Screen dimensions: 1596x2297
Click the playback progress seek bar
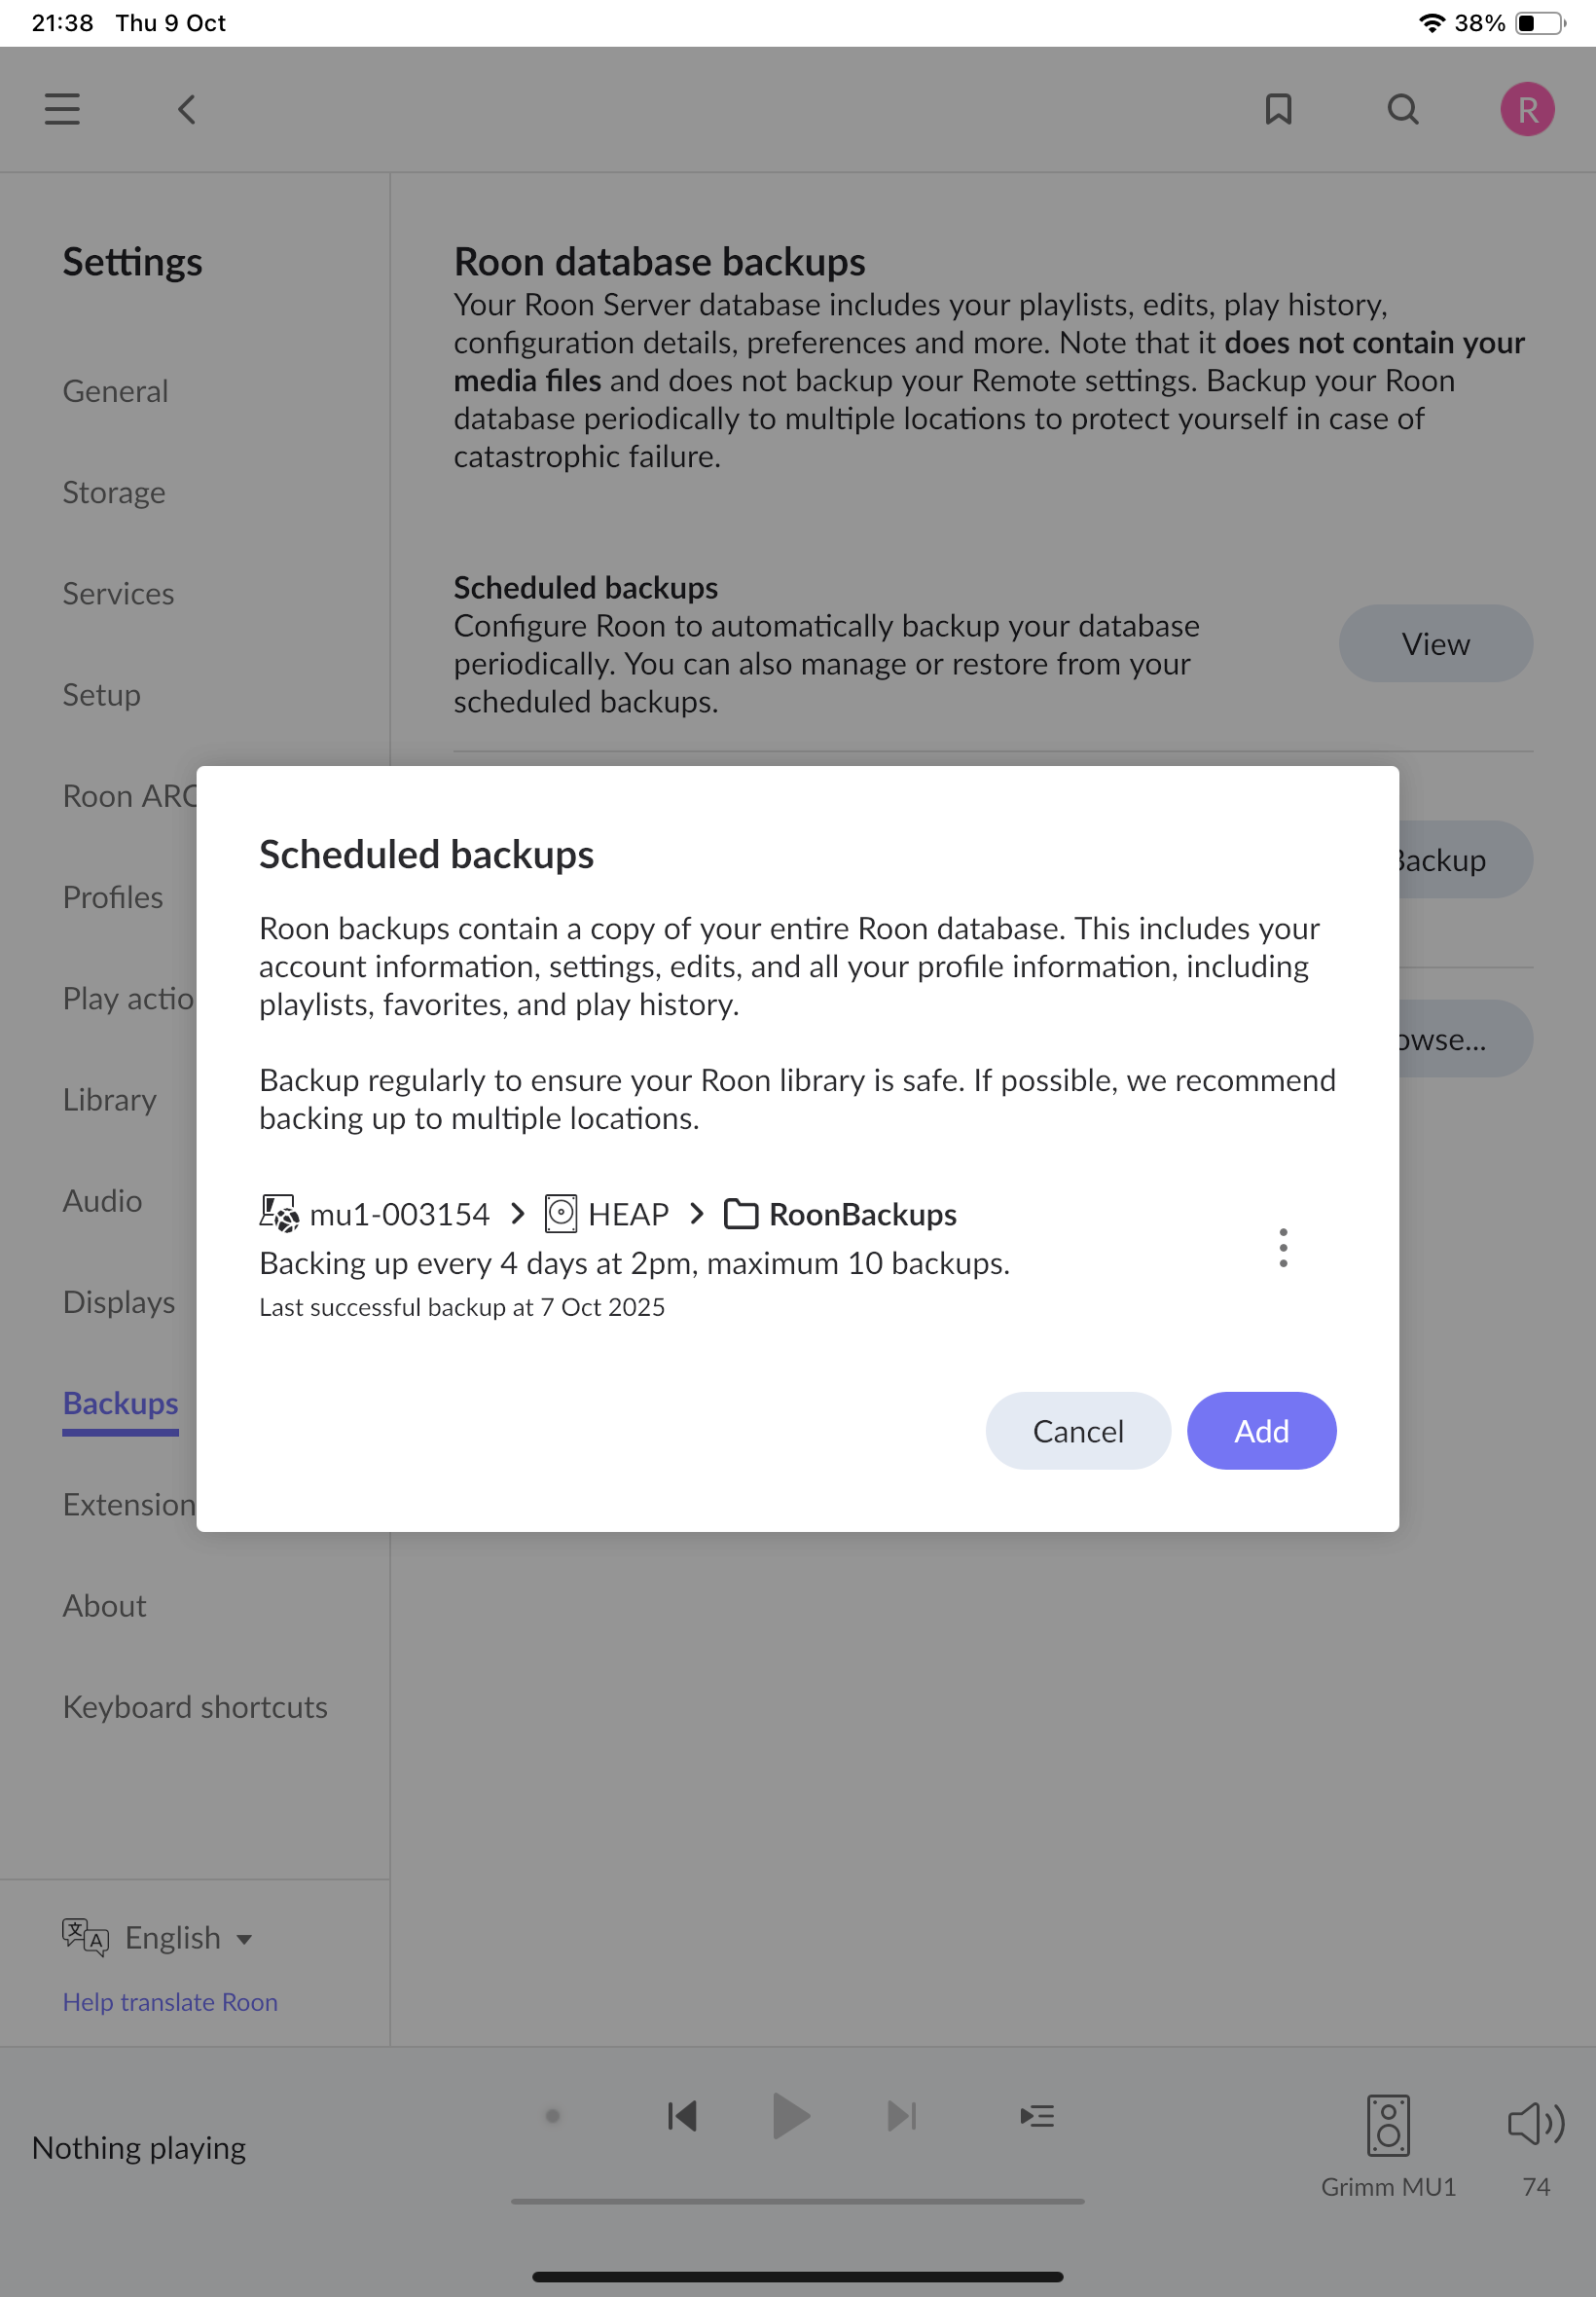tap(797, 2200)
